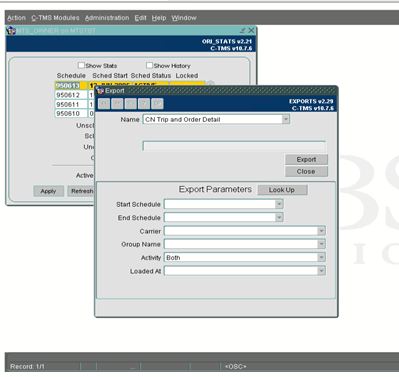Select schedule 950612 row

(x=71, y=95)
